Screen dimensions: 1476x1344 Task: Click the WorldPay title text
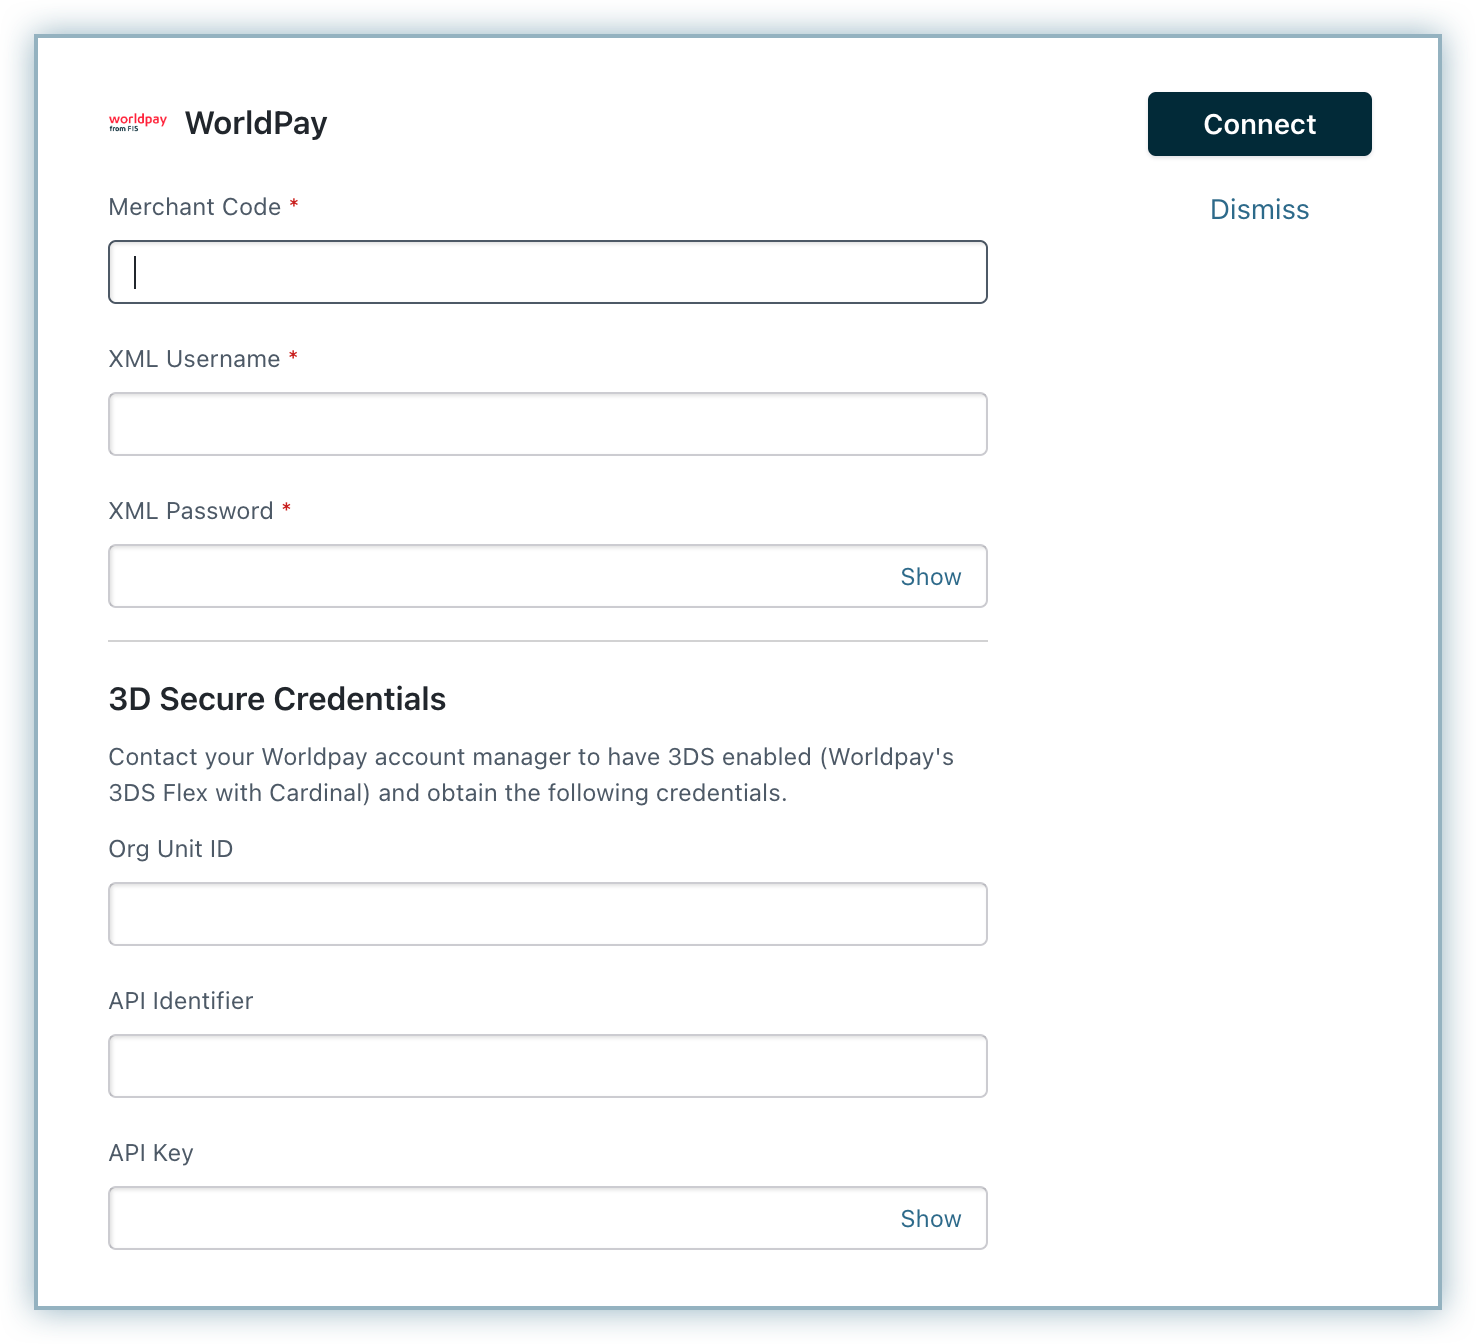point(256,123)
